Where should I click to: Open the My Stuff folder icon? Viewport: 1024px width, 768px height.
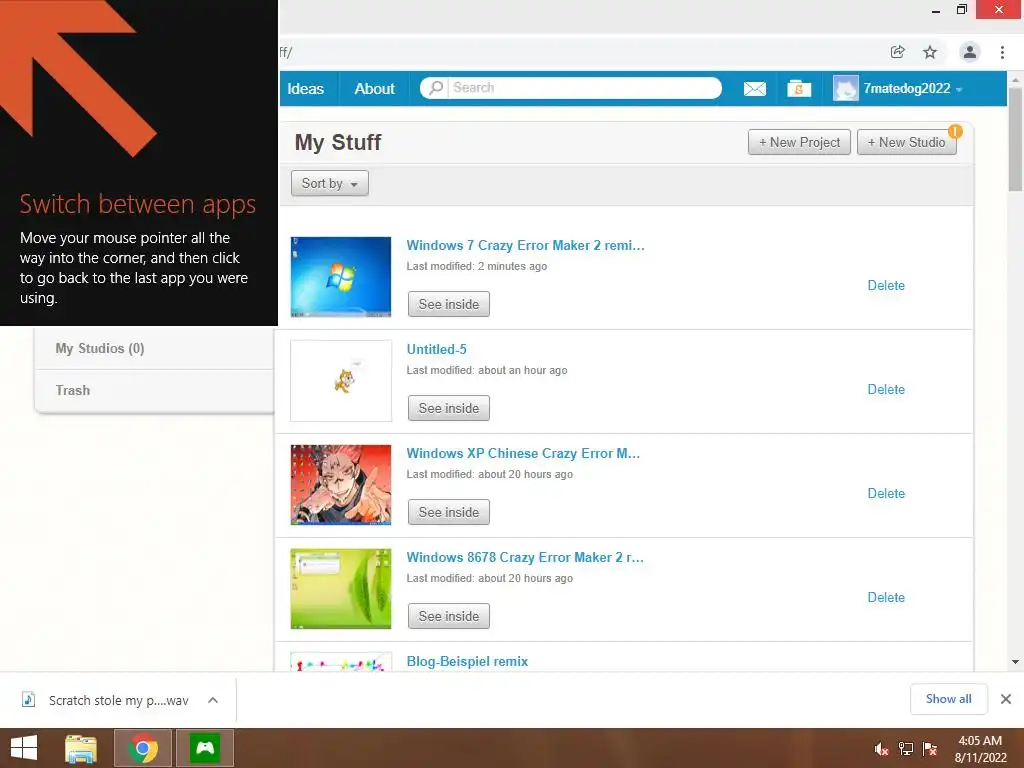(799, 88)
